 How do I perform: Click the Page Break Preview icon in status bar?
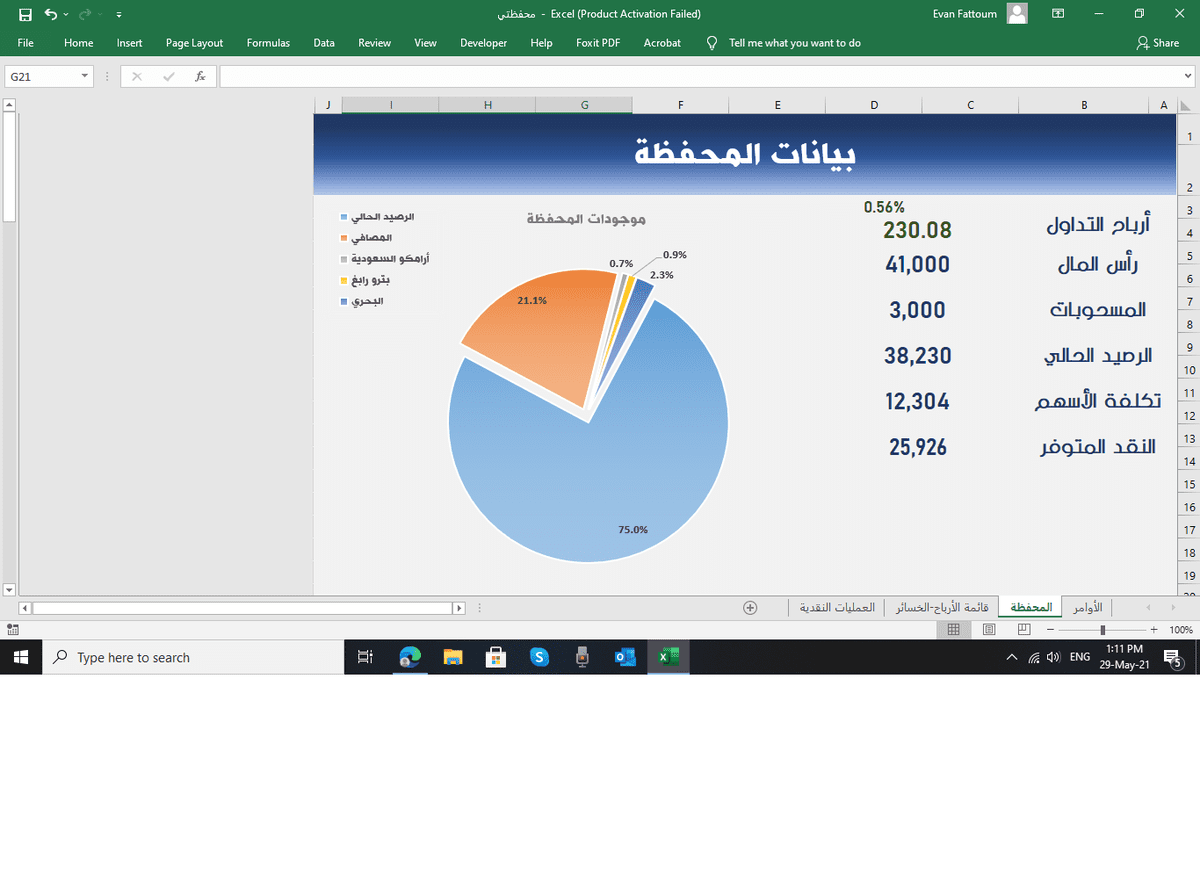(x=1024, y=629)
